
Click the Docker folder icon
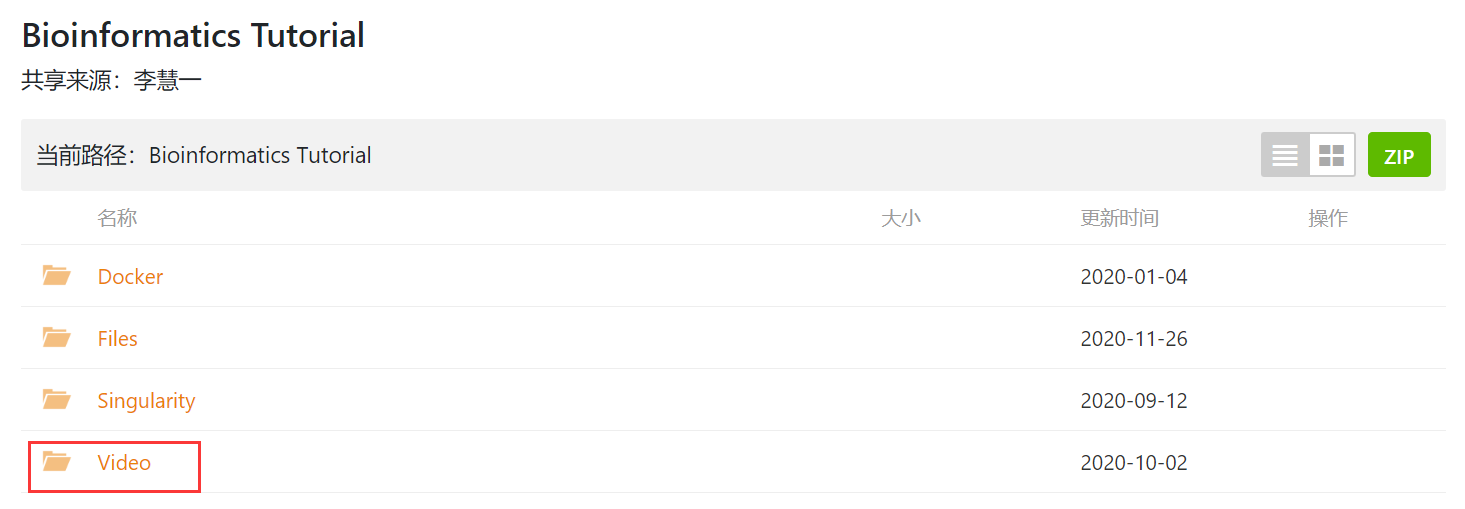(56, 276)
